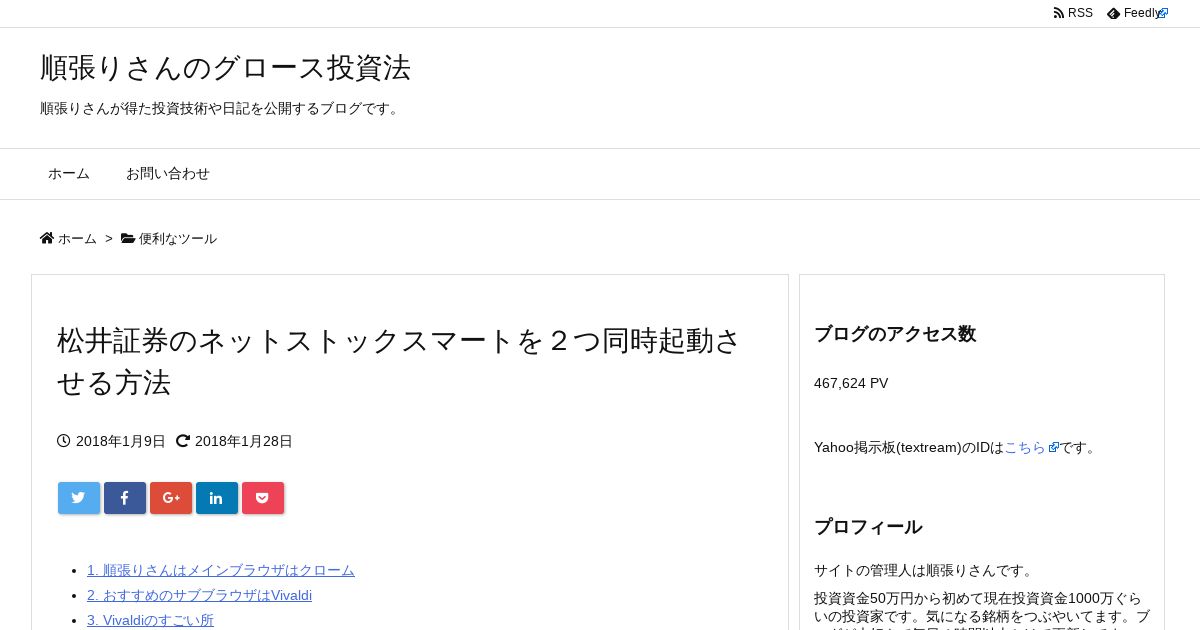Image resolution: width=1200 pixels, height=630 pixels.
Task: Click the blog title 順張りさんのグロース投資法
Action: [225, 67]
